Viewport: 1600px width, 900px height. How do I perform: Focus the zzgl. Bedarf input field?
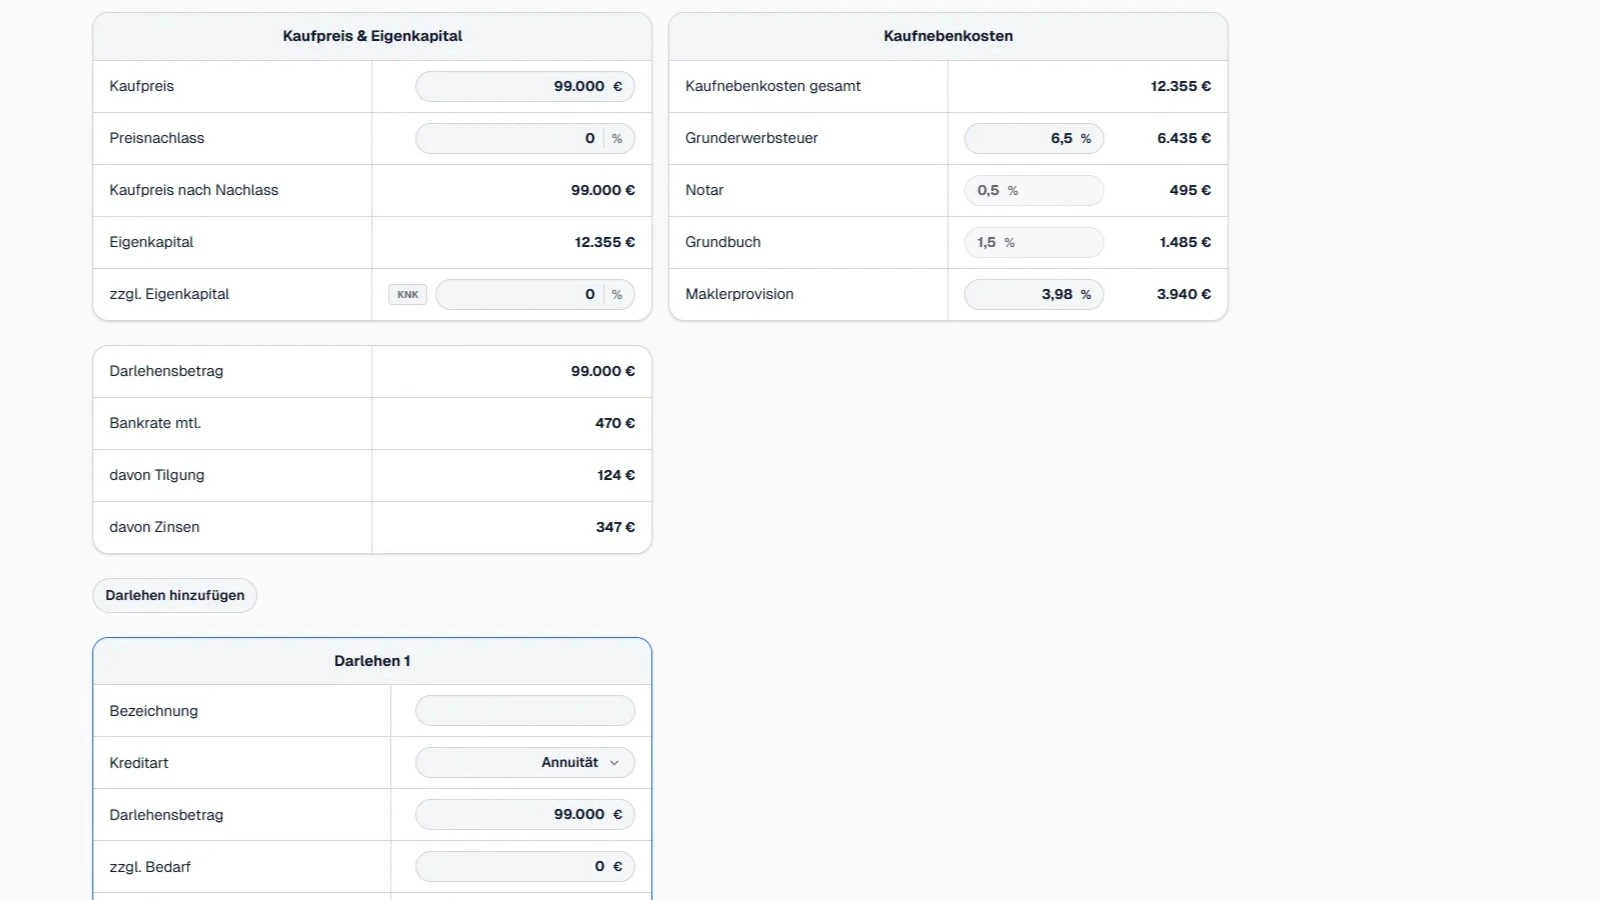pyautogui.click(x=525, y=866)
